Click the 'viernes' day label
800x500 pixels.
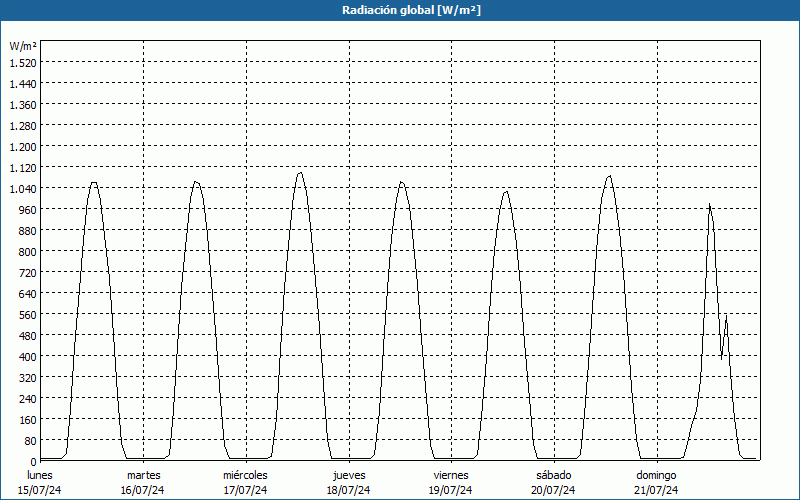pos(451,475)
